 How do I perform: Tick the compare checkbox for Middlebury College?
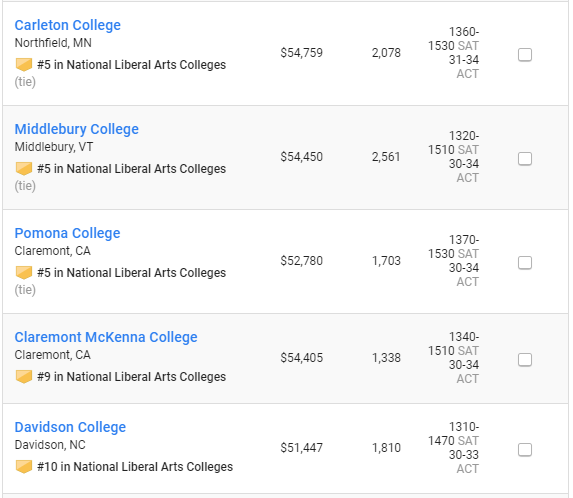pos(525,159)
